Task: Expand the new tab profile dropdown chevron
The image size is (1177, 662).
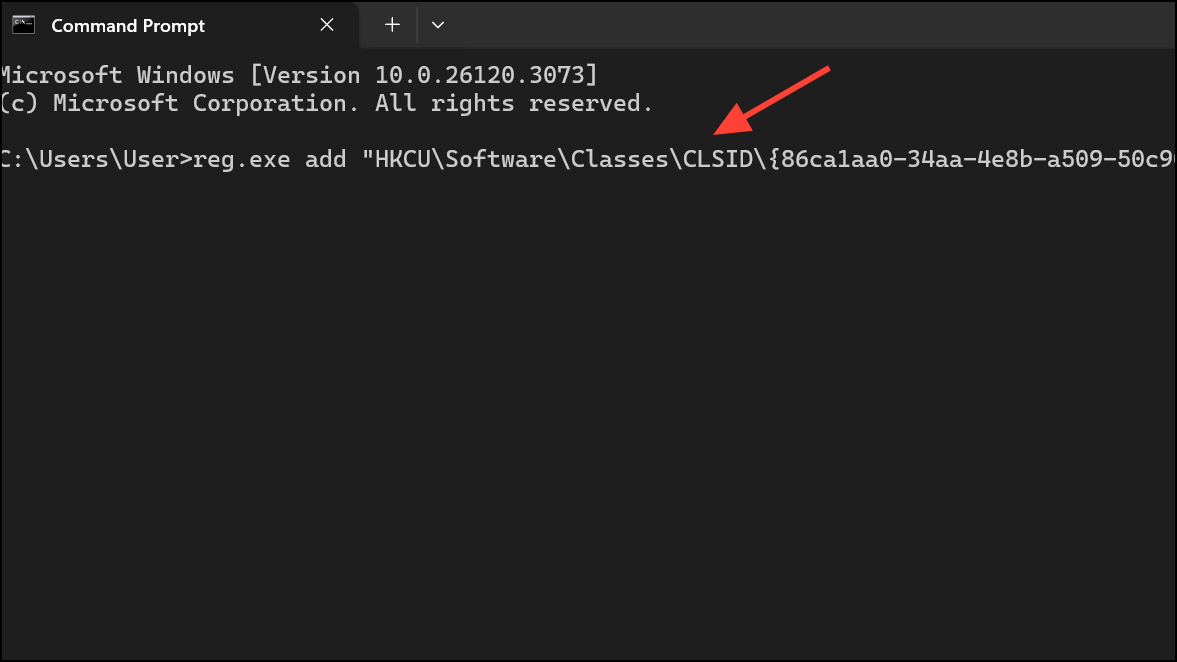Action: coord(438,25)
